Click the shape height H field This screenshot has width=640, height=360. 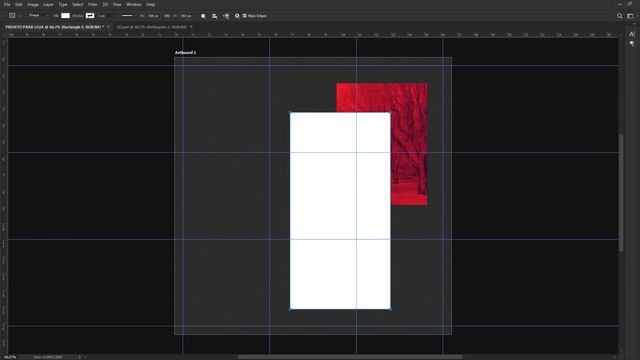tap(186, 16)
